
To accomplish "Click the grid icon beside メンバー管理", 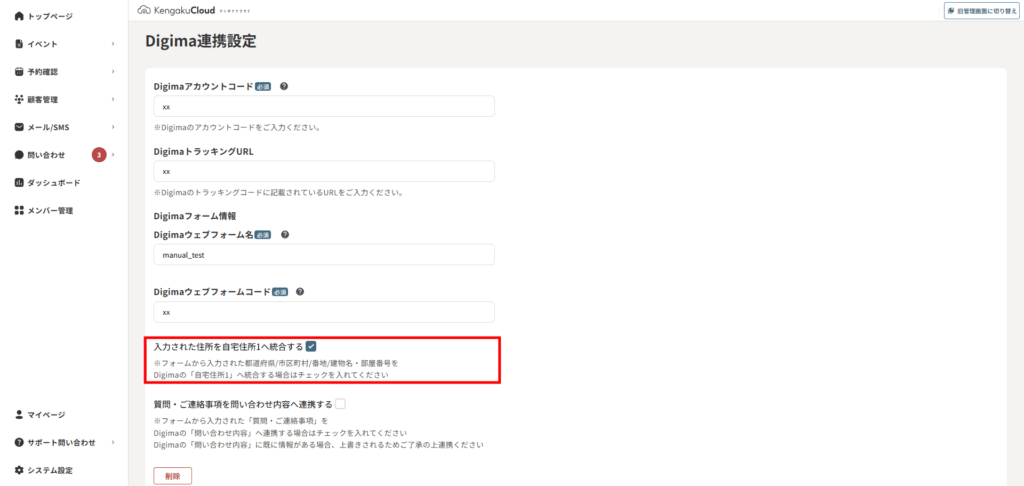I will (x=19, y=210).
